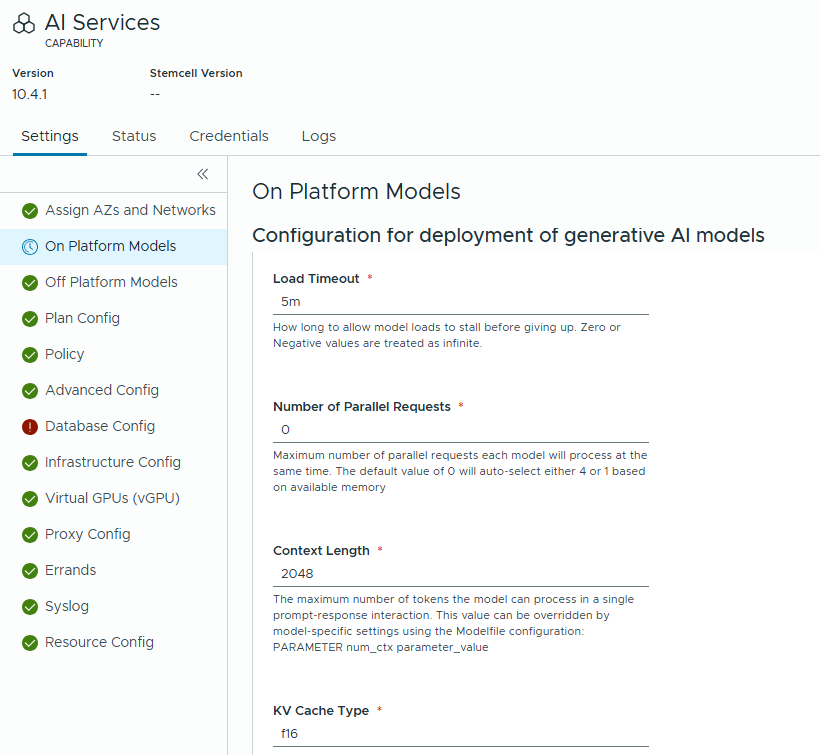Click the green check icon beside Infrastructure Config
The image size is (820, 755).
tap(30, 463)
